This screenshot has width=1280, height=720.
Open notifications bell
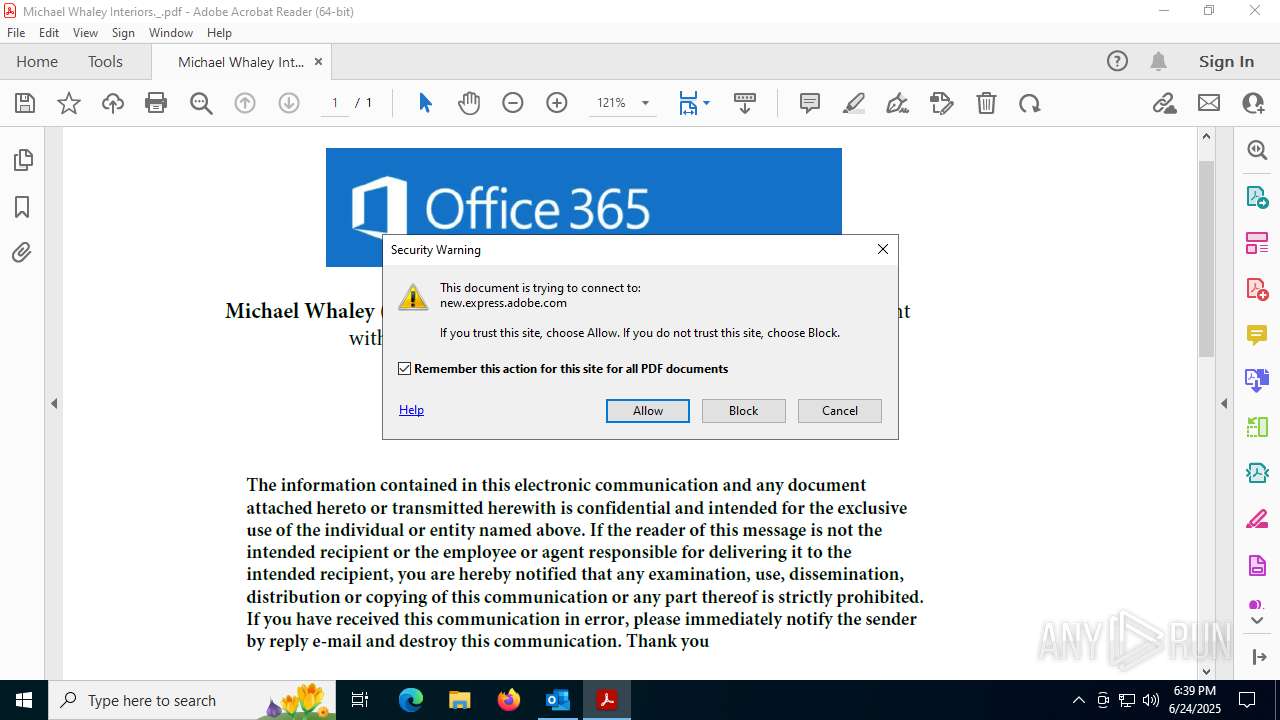(x=1158, y=61)
